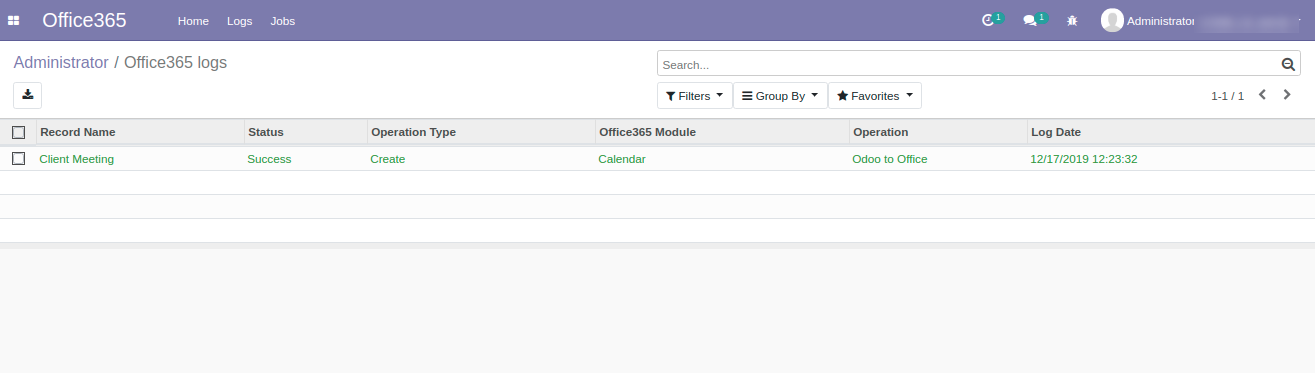
Task: Go to next page arrow
Action: pos(1288,95)
